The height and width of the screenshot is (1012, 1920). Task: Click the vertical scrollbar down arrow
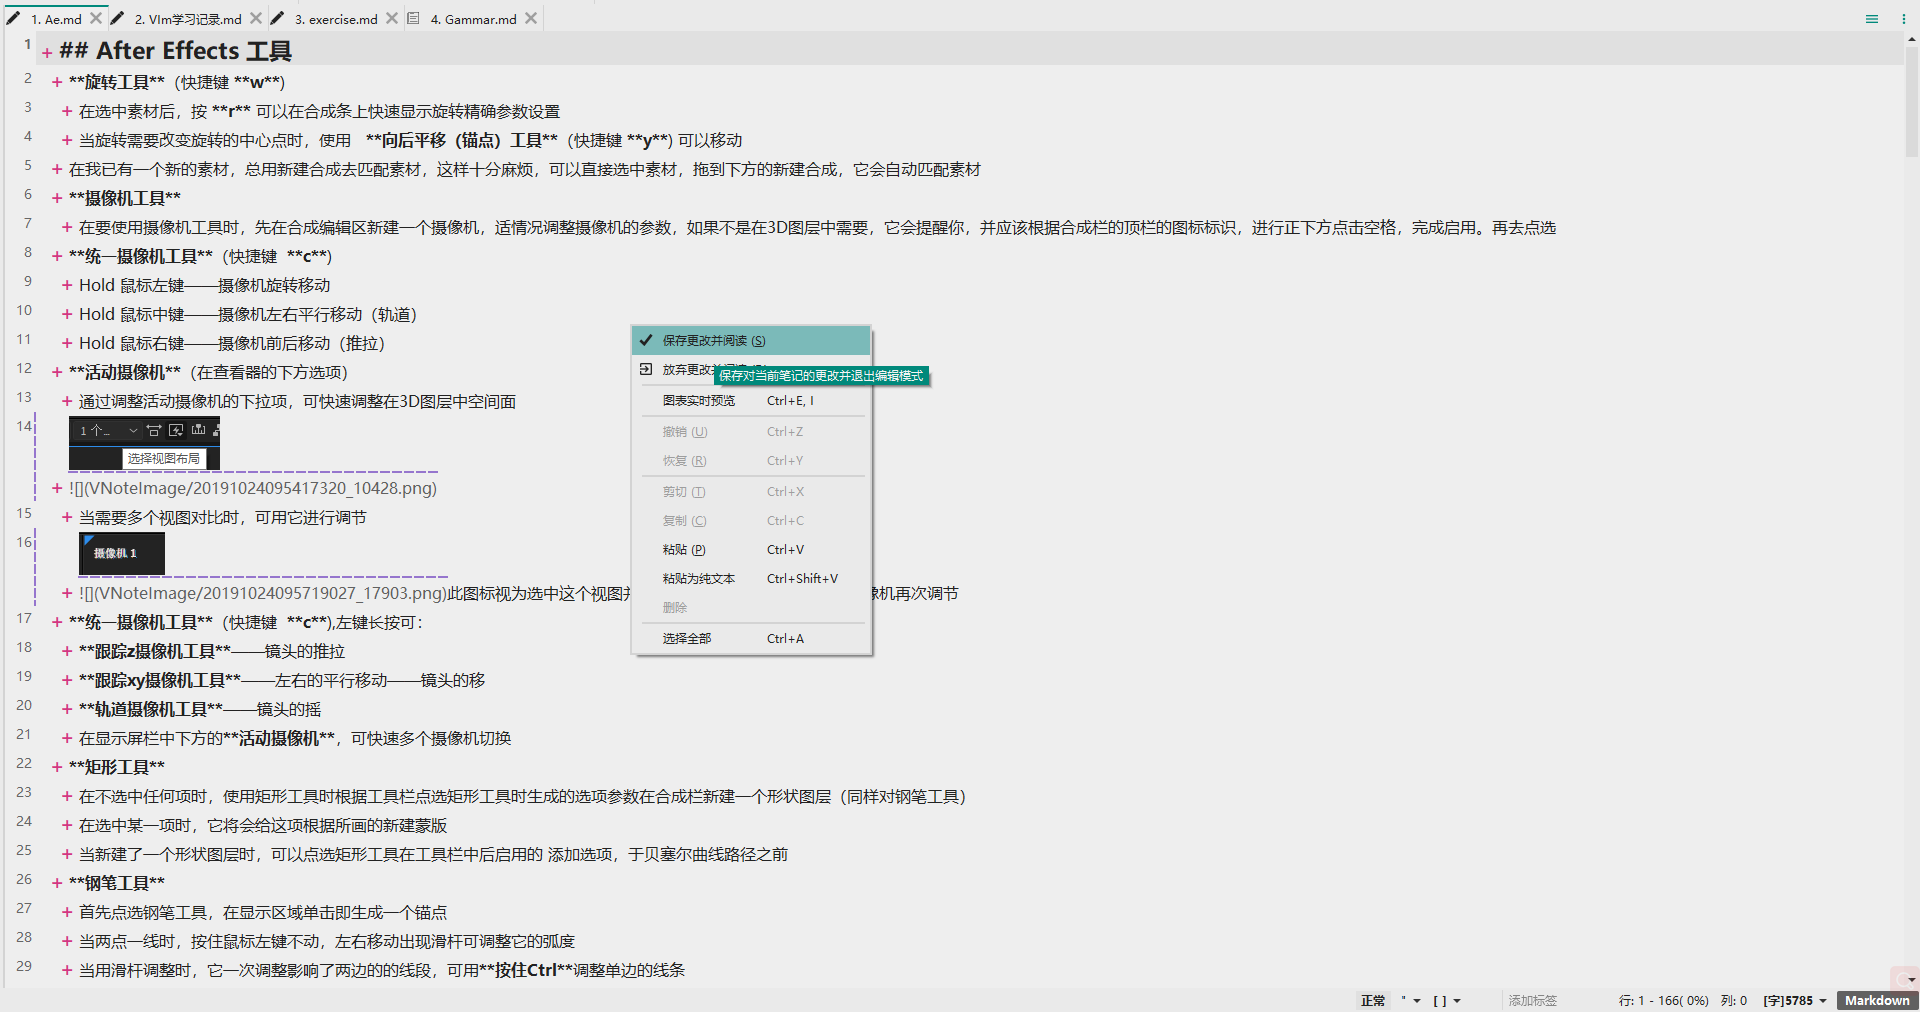click(x=1911, y=980)
